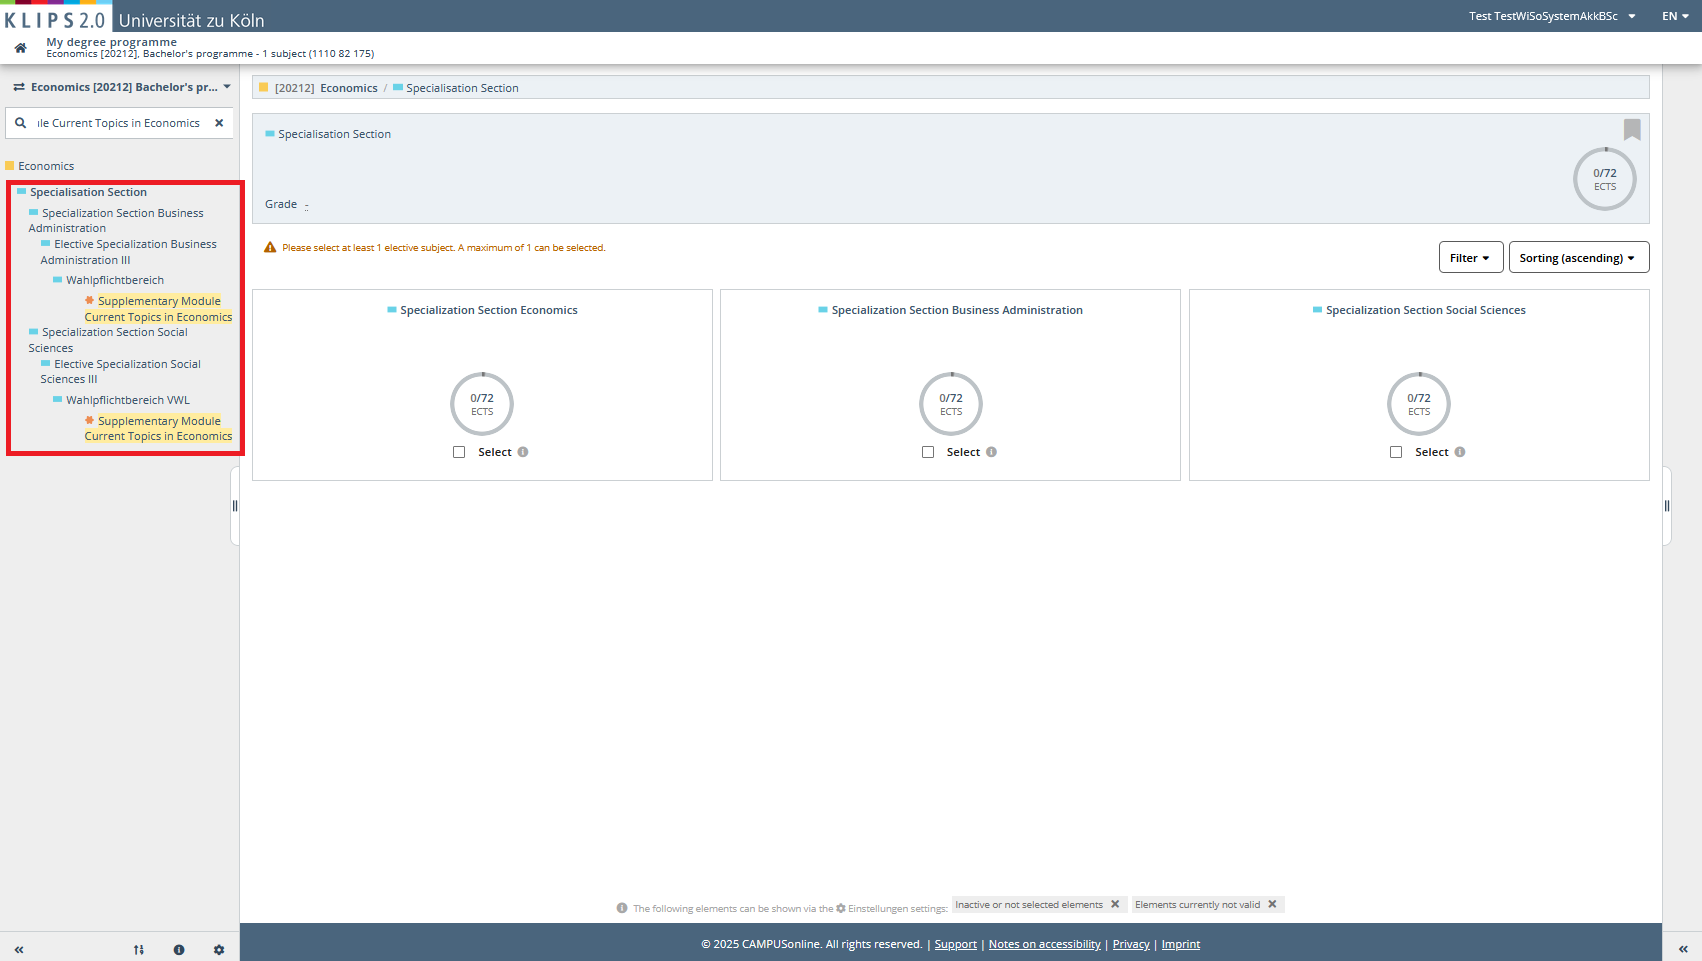
Task: Click the Economics breadcrumb link
Action: pos(349,88)
